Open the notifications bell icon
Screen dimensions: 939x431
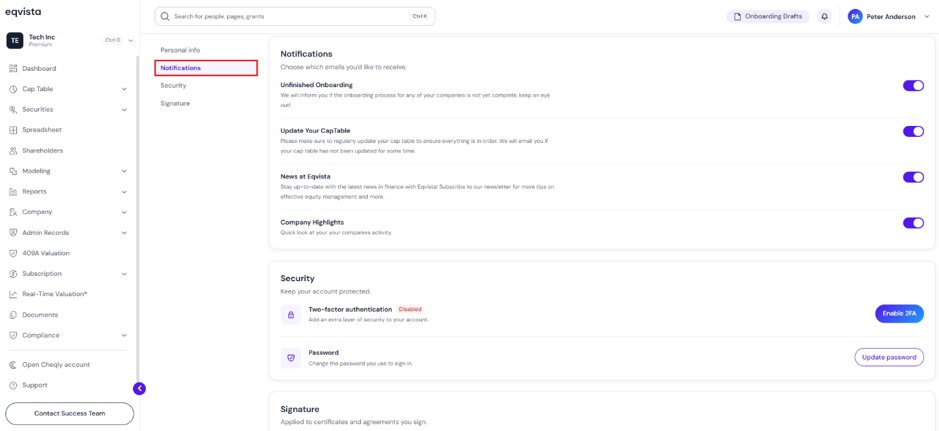tap(825, 17)
